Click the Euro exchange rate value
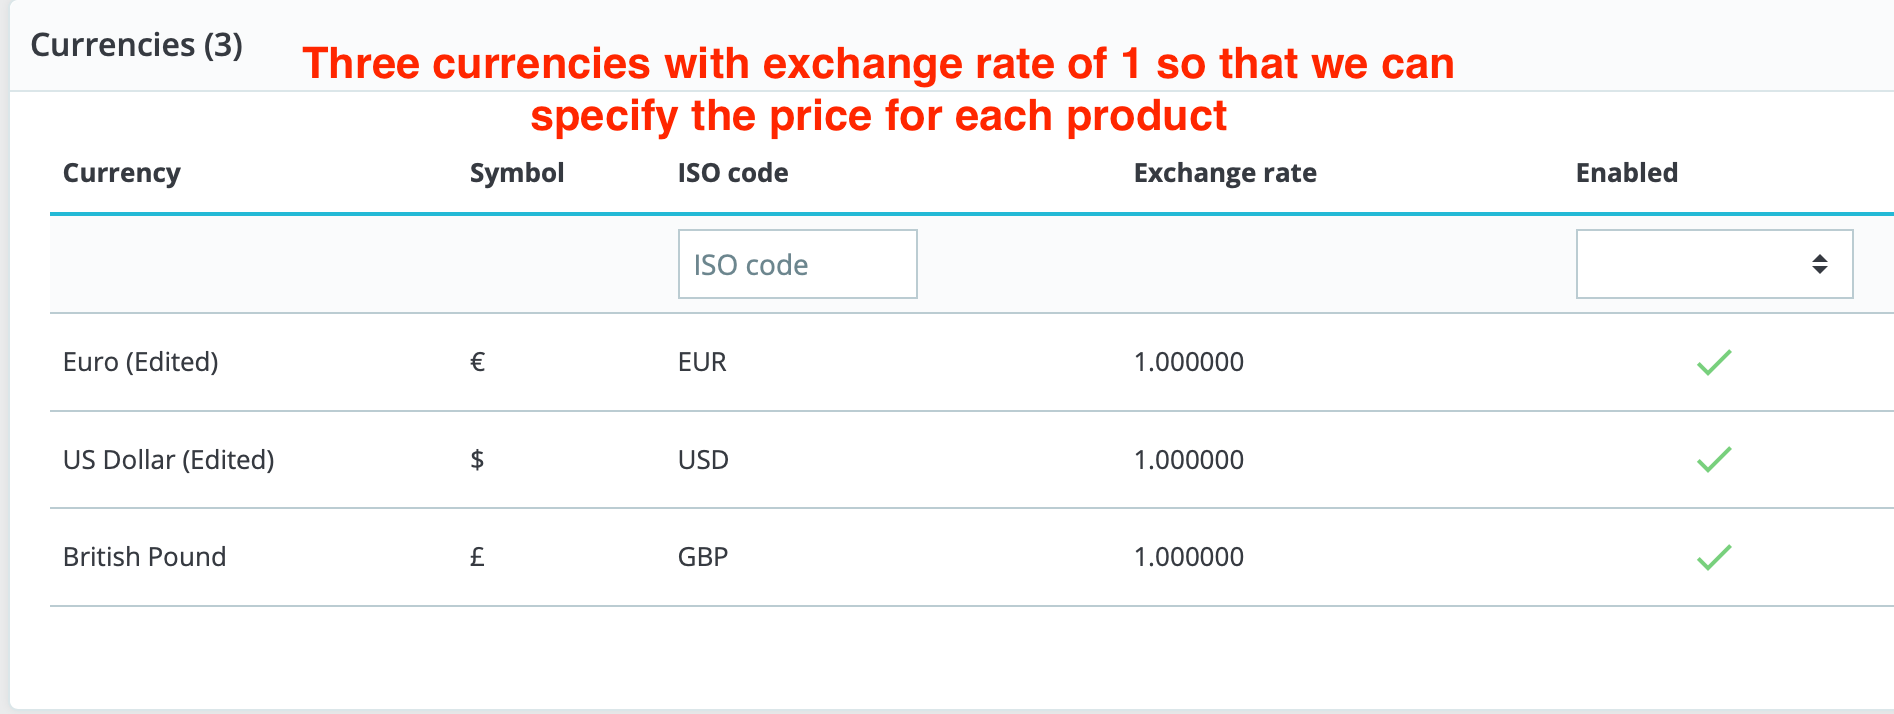Viewport: 1894px width, 714px height. (x=1189, y=362)
